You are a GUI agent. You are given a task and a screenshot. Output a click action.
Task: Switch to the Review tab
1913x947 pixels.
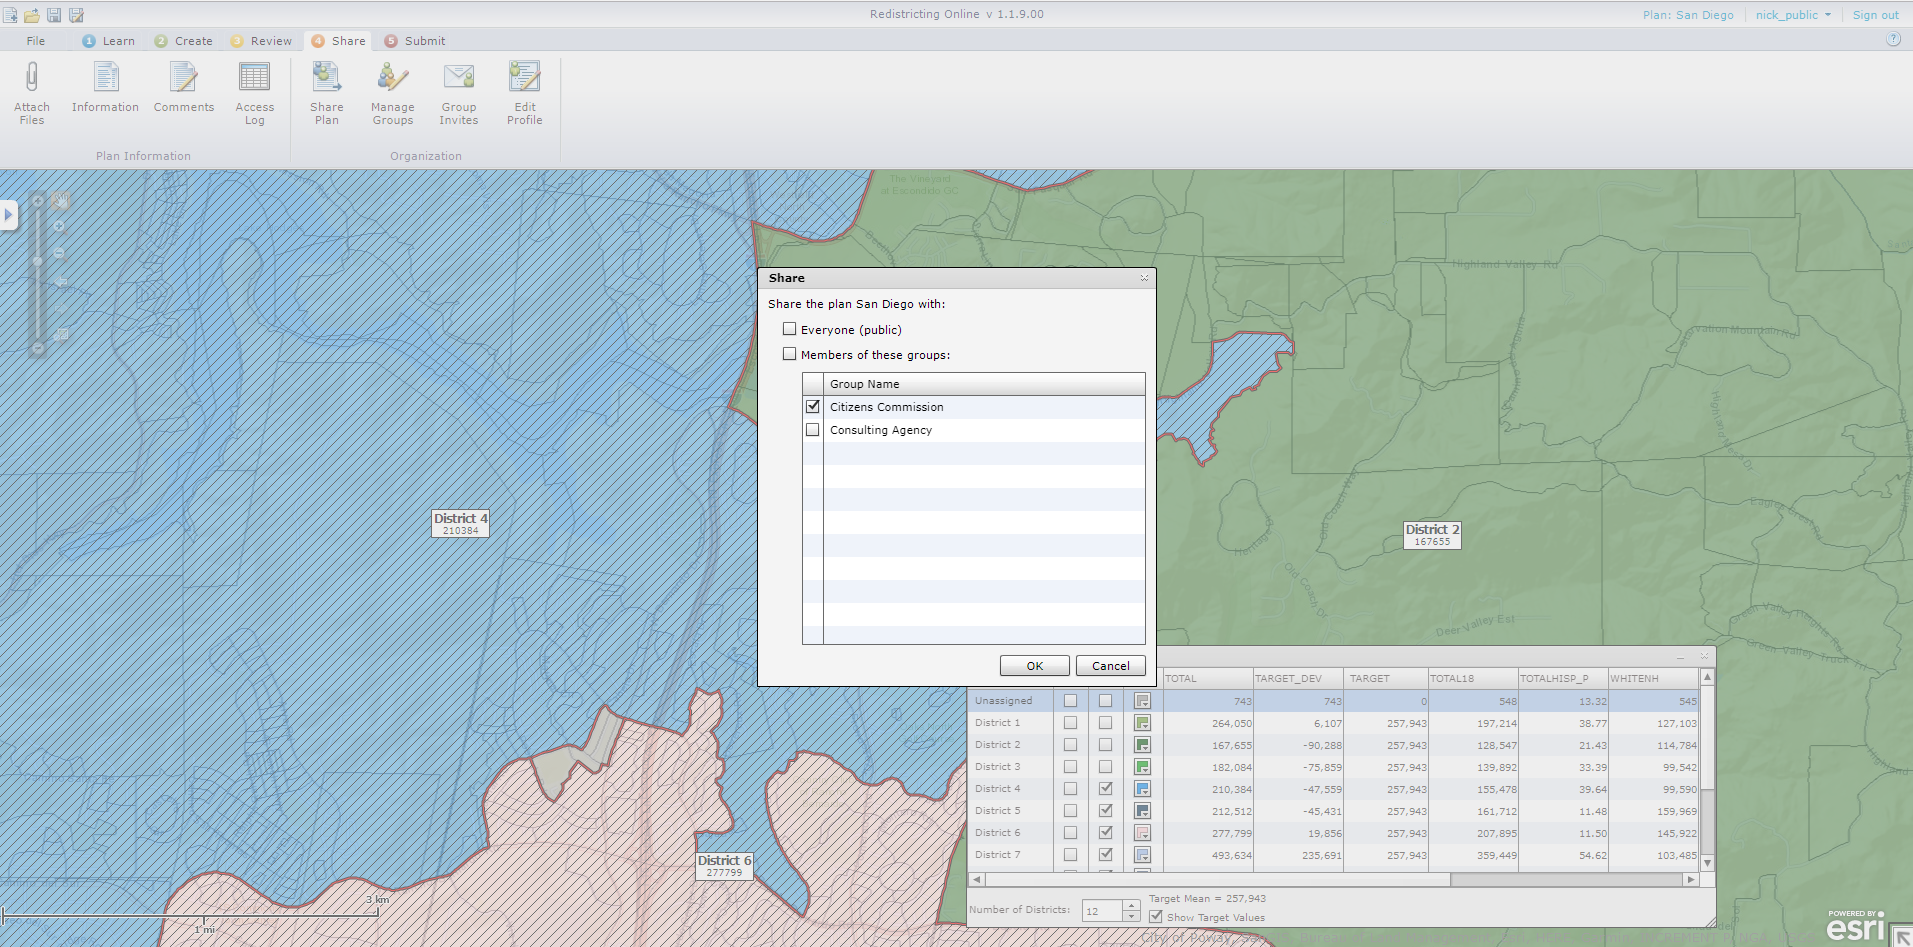pos(261,41)
